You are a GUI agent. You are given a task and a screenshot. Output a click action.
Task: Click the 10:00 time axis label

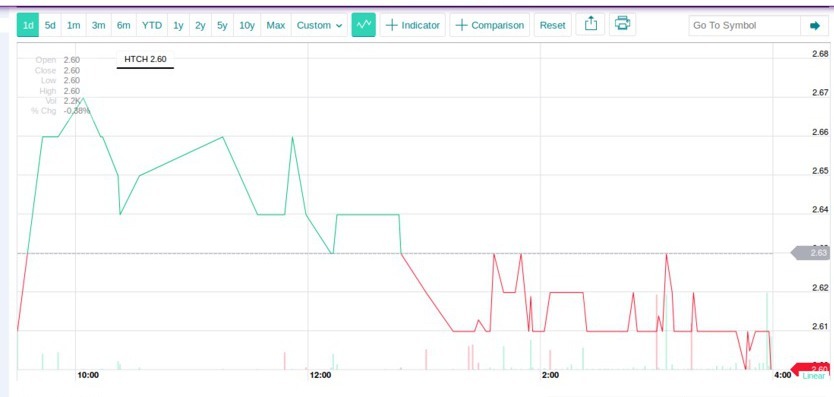click(88, 375)
